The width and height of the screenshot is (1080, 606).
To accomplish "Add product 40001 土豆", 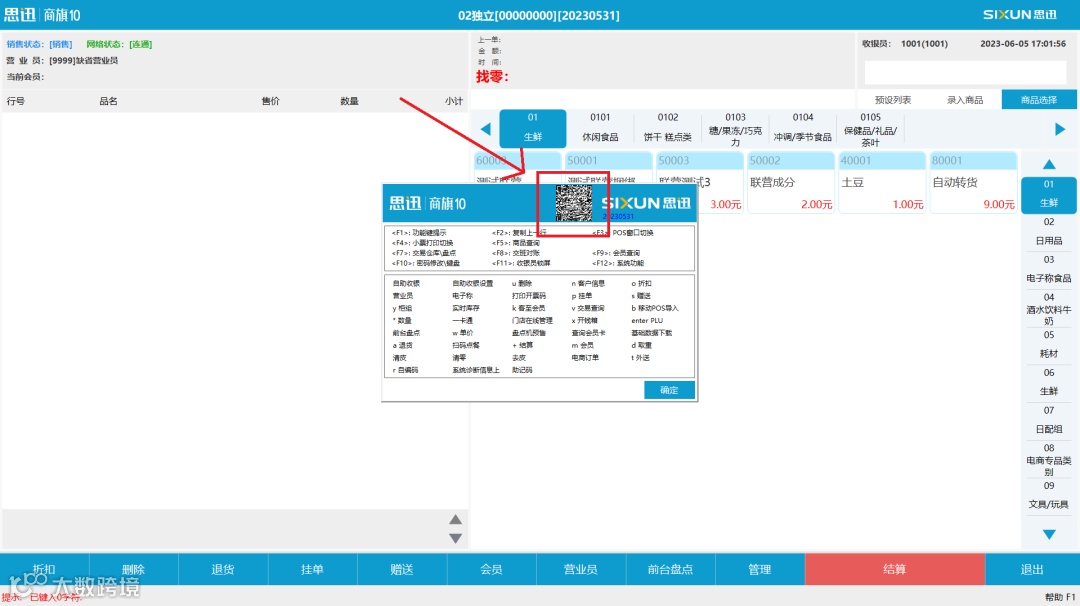I will pos(881,182).
